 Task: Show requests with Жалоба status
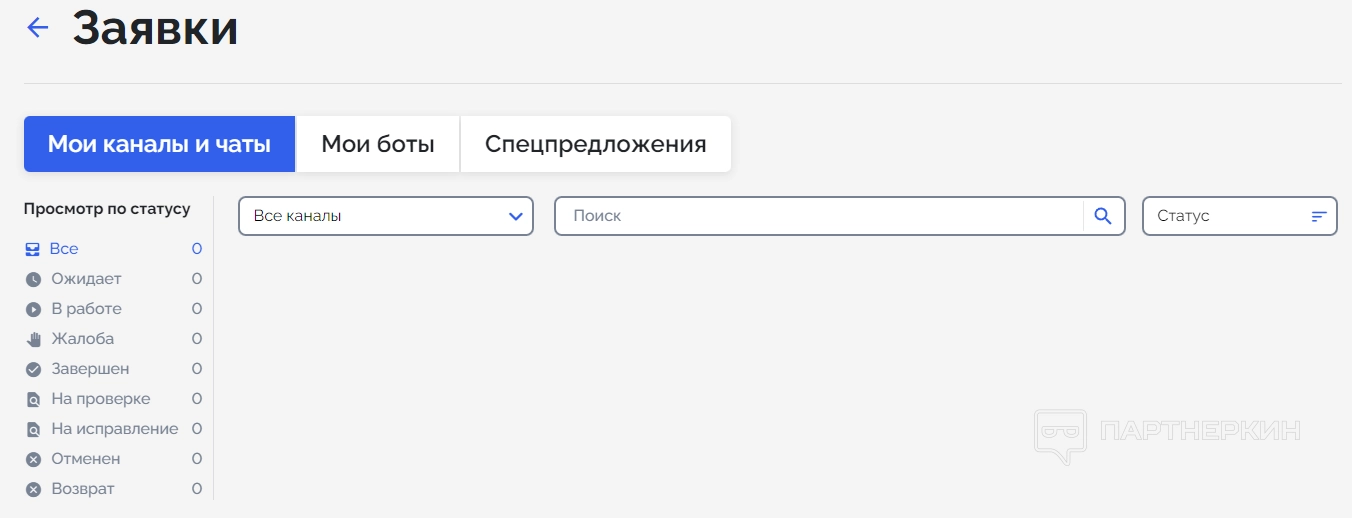pos(83,339)
